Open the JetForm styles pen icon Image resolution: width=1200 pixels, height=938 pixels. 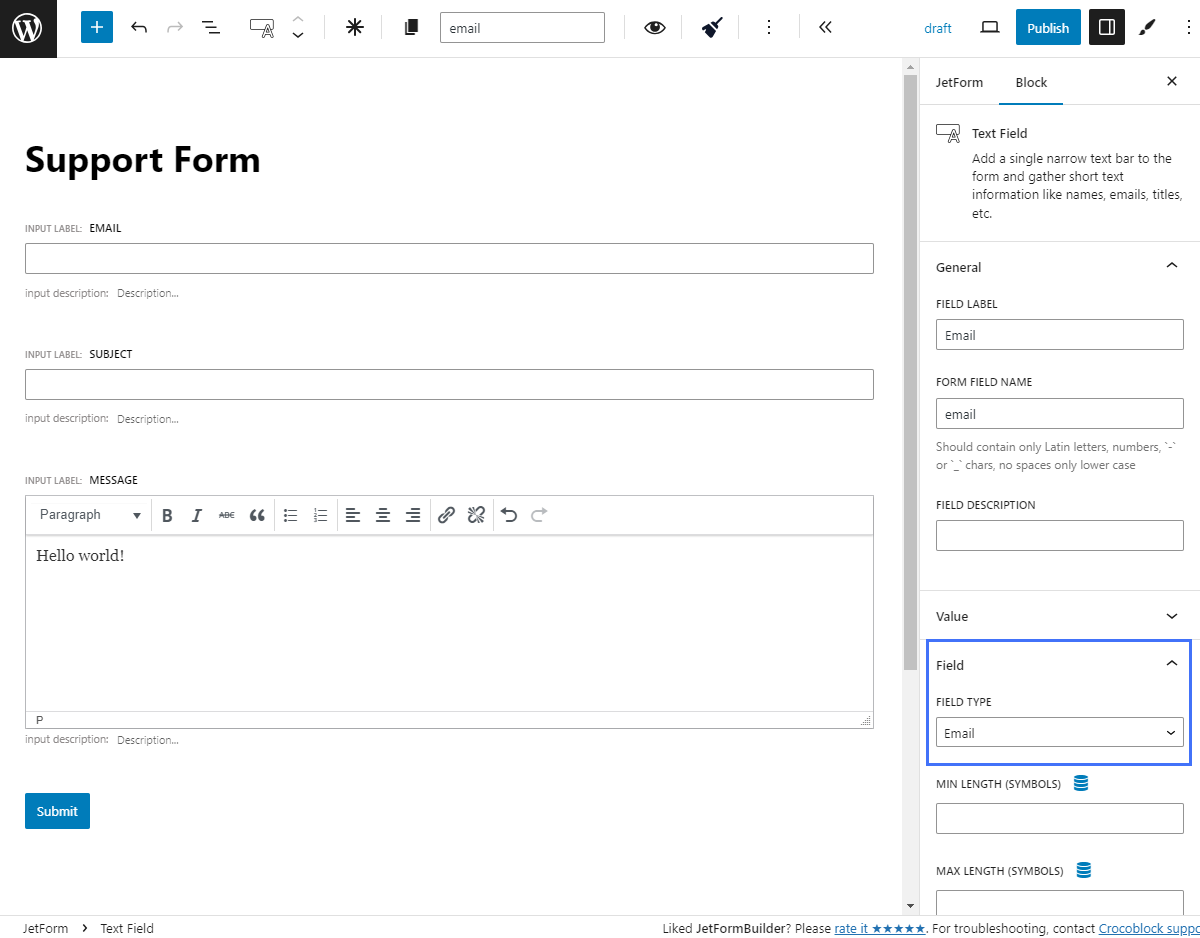point(1147,28)
